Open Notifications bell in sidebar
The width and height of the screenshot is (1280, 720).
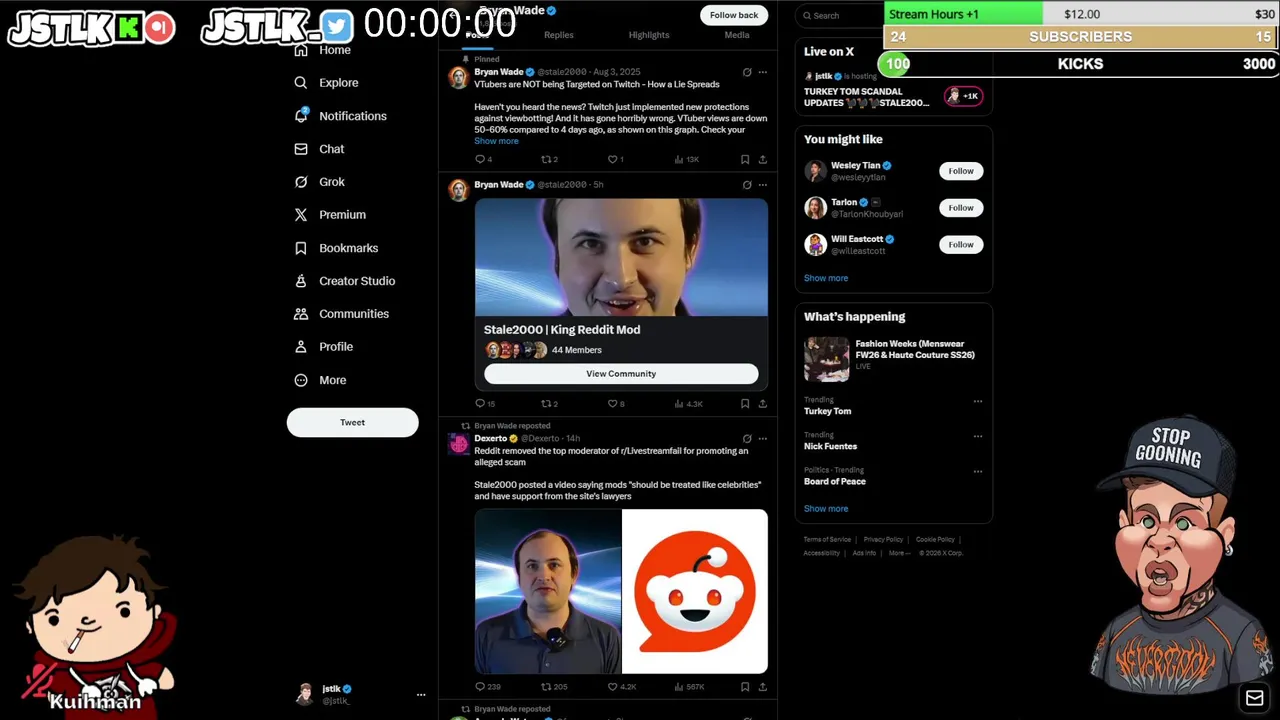(x=301, y=116)
